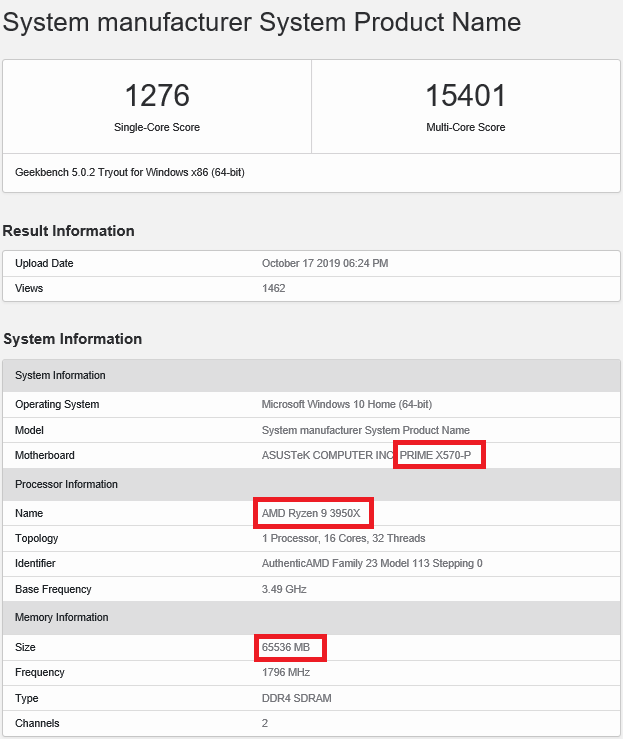Image resolution: width=623 pixels, height=739 pixels.
Task: Click the 'Motherboard' row label
Action: pos(45,455)
